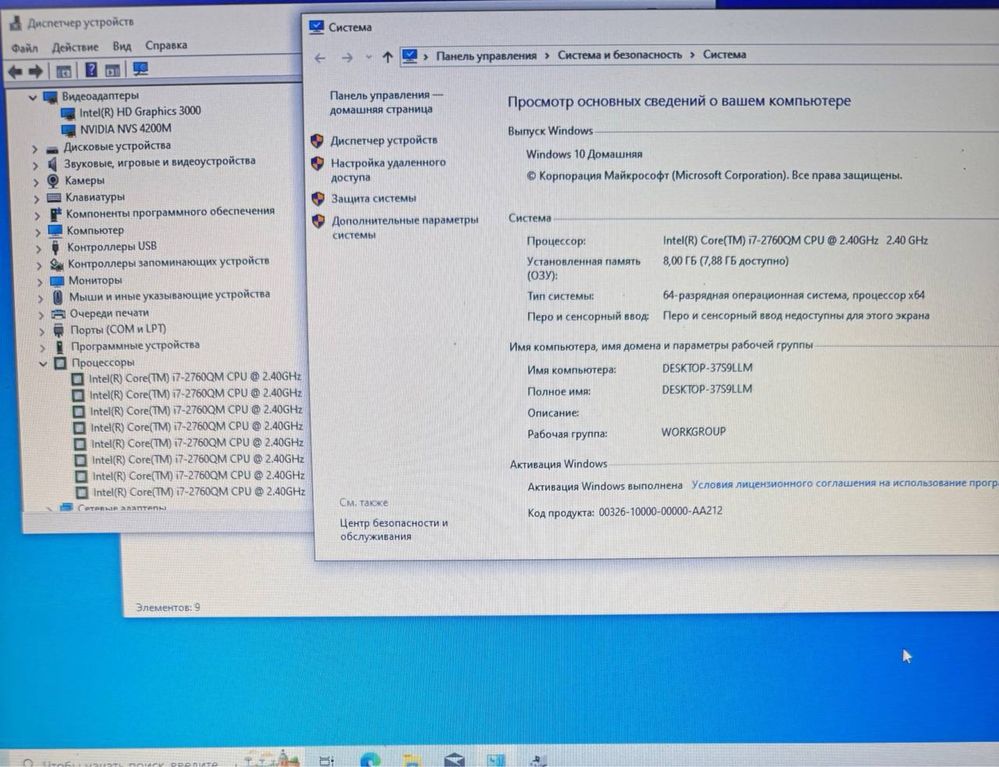This screenshot has height=767, width=999.
Task: Go up one level in Система window
Action: [x=387, y=57]
